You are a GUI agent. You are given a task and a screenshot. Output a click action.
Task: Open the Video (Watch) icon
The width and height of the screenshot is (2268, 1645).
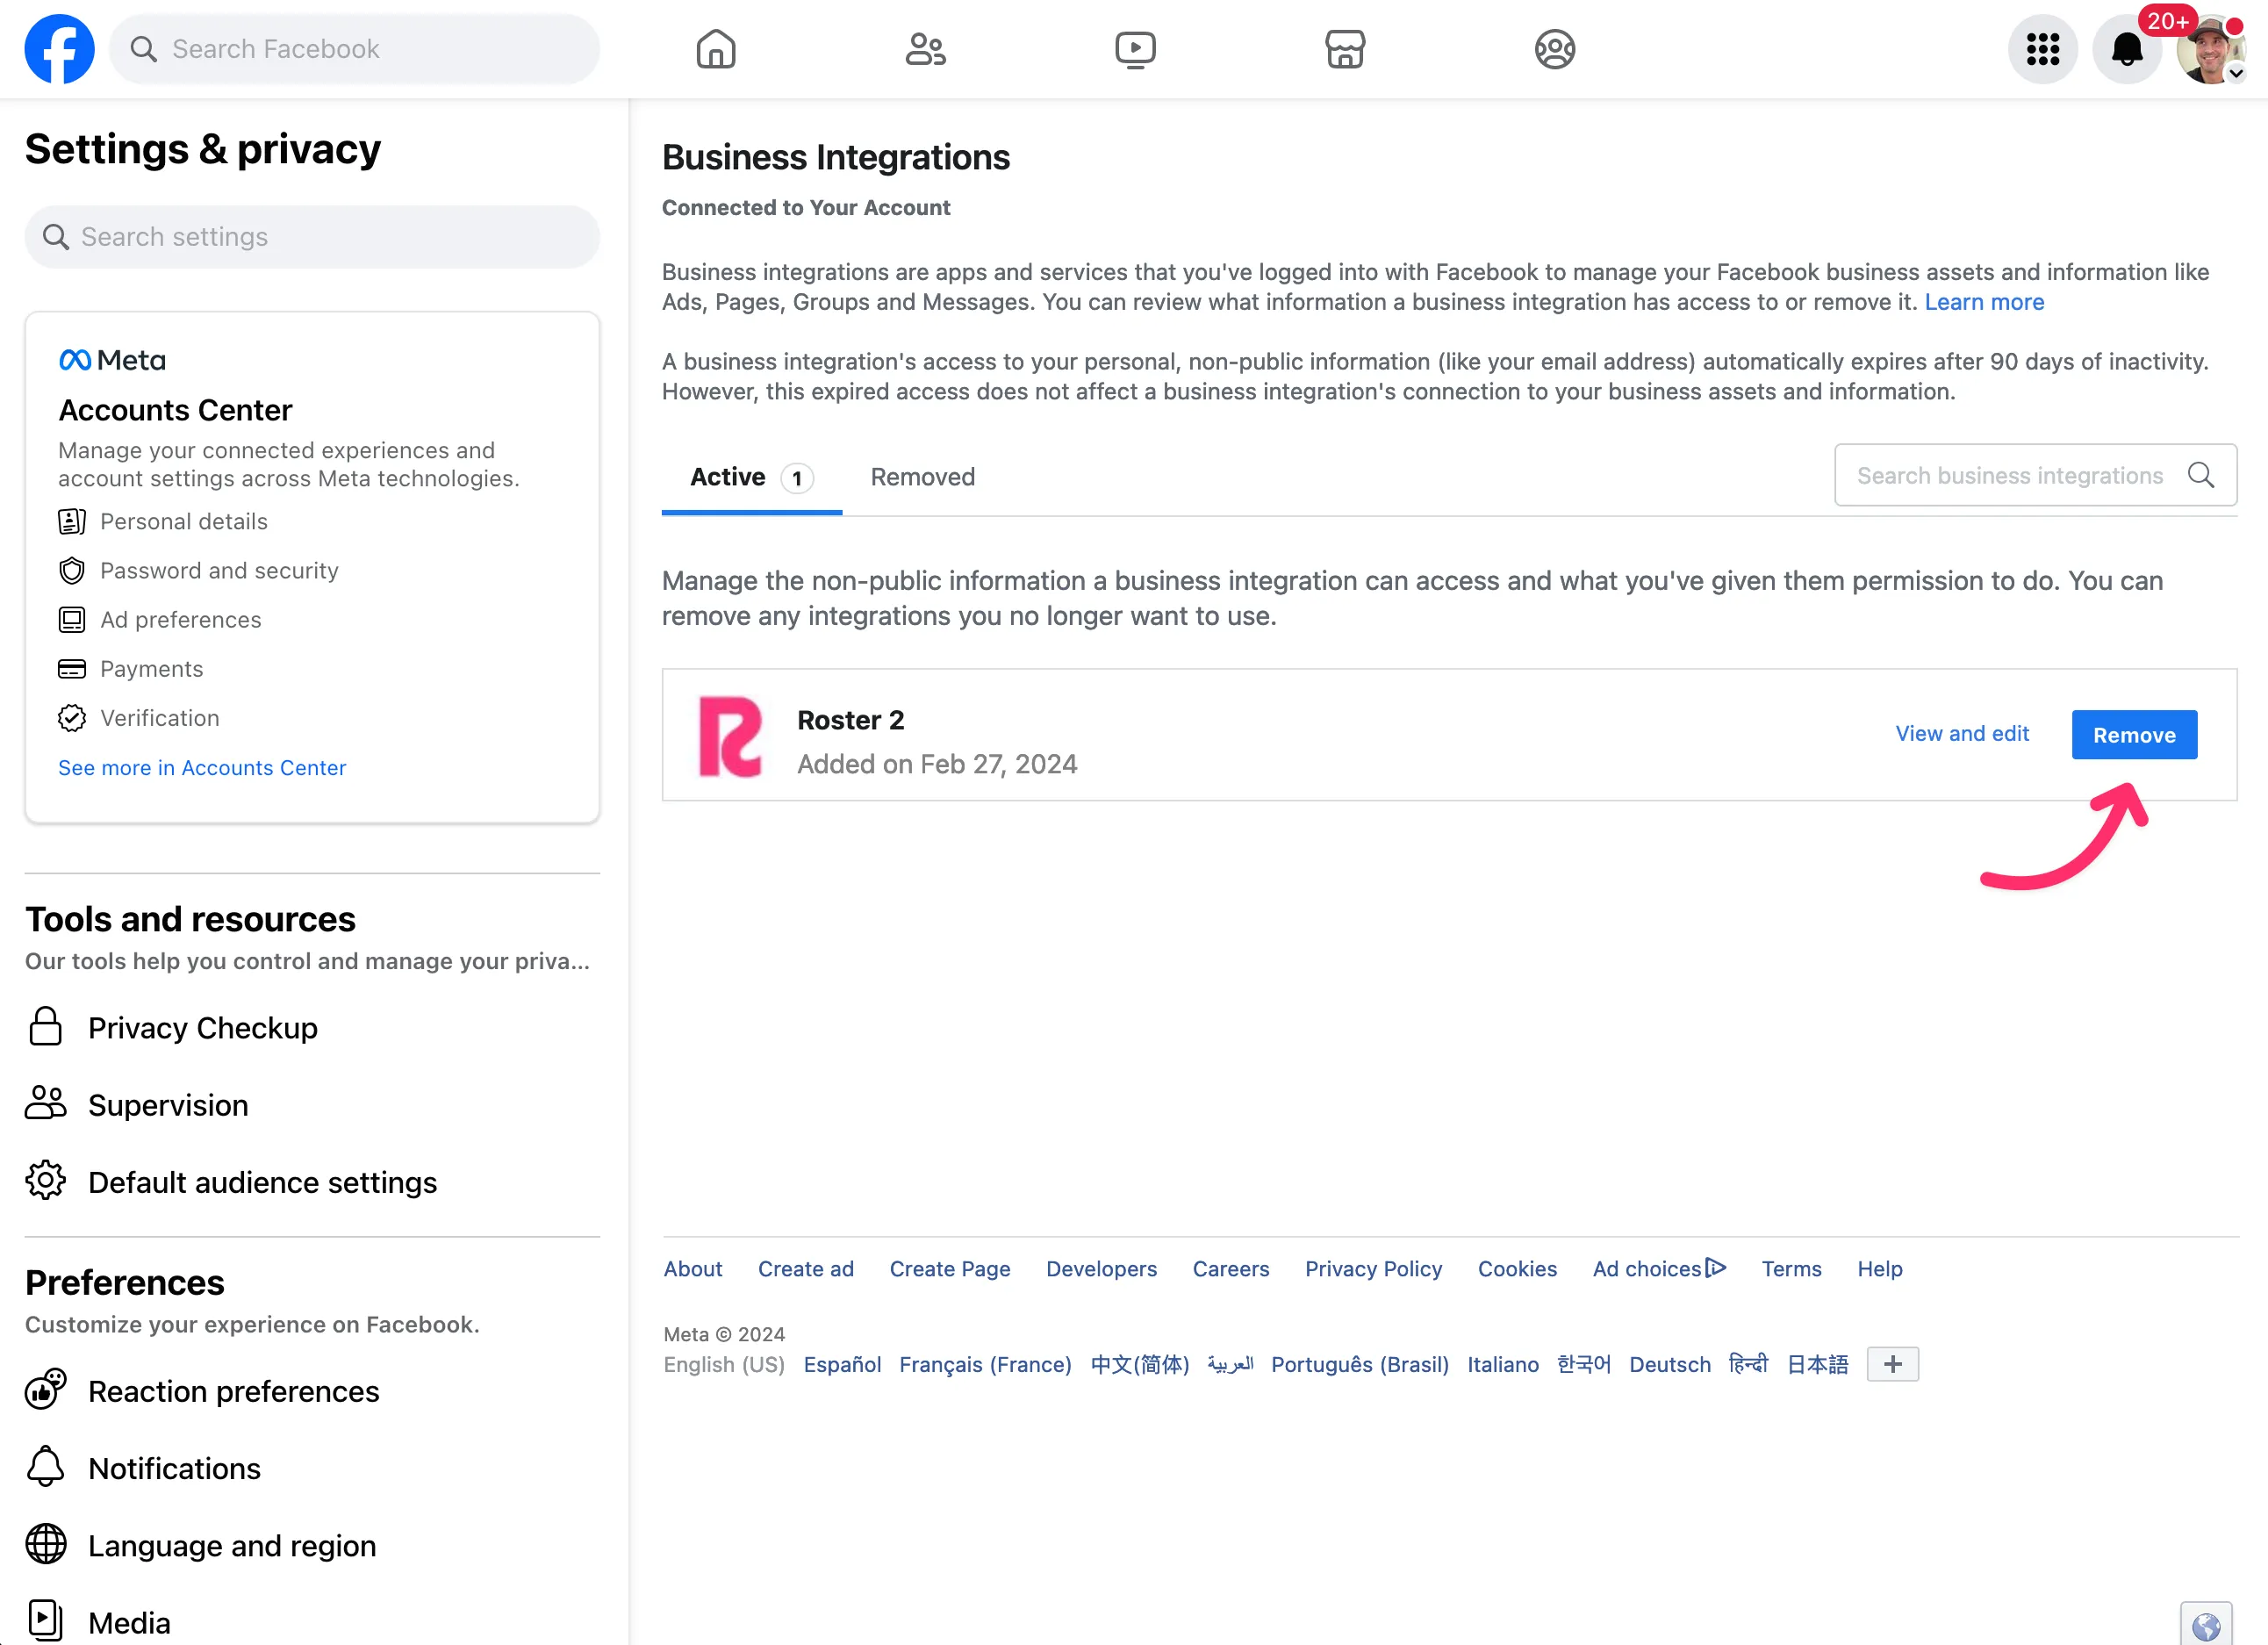(1135, 49)
